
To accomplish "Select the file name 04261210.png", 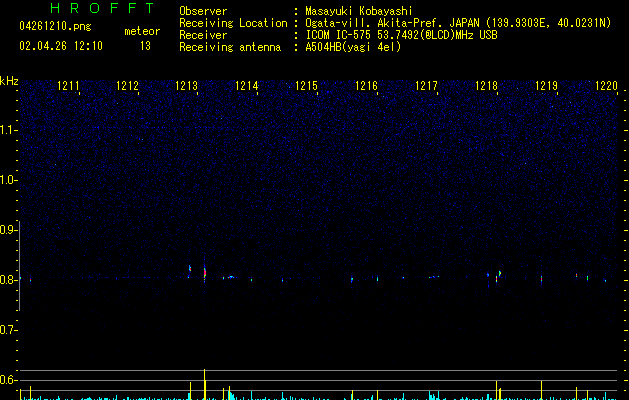I will [x=55, y=26].
